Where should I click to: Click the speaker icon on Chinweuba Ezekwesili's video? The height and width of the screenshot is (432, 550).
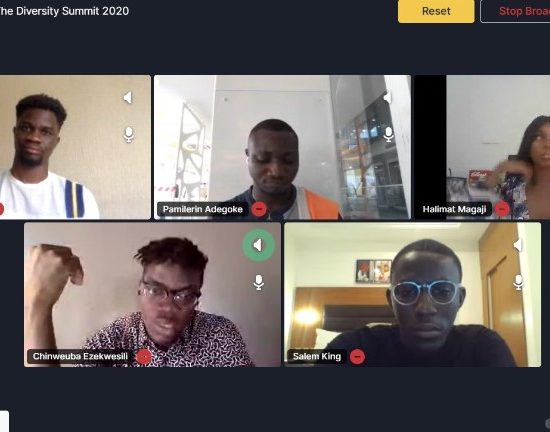click(258, 245)
